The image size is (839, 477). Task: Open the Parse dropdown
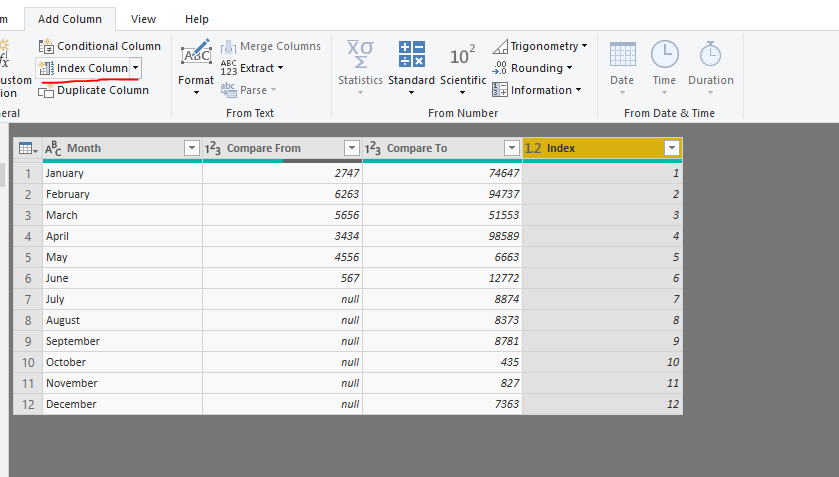click(249, 90)
